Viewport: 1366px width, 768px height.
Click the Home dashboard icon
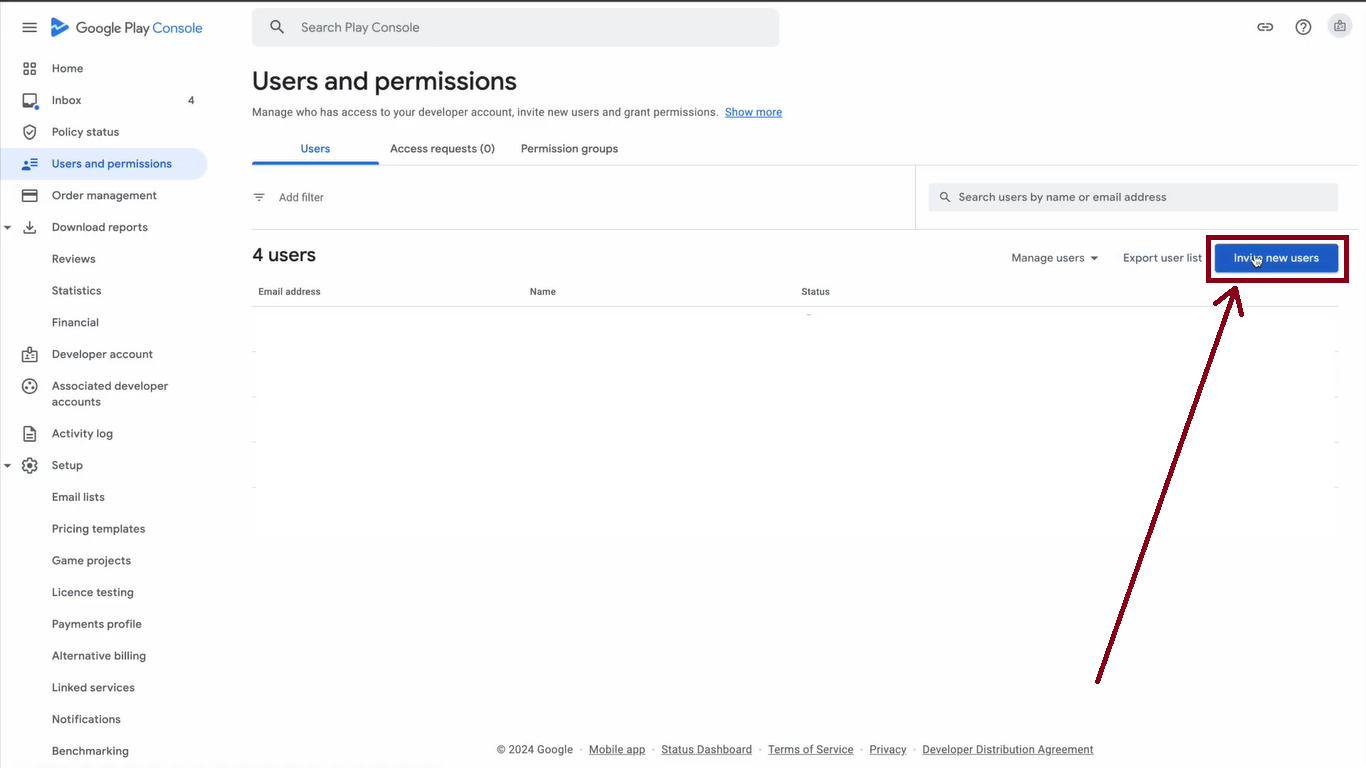click(30, 69)
